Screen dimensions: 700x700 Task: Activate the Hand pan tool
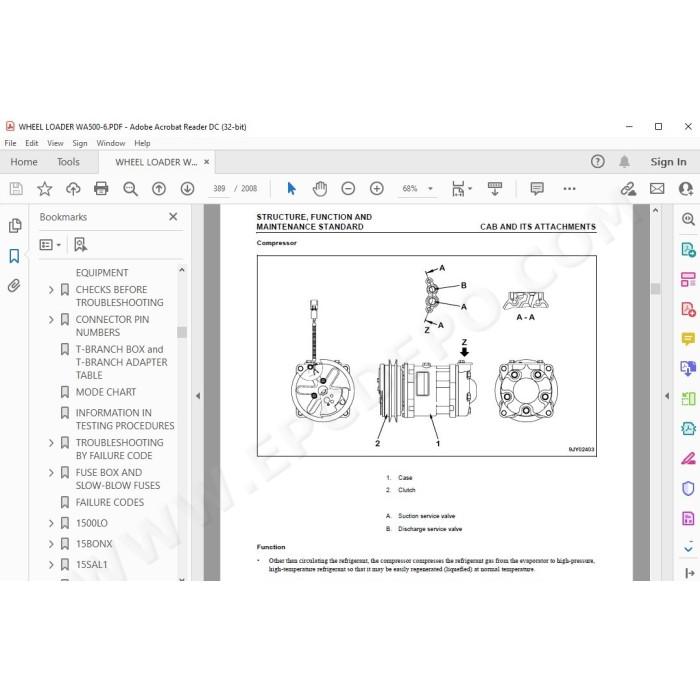pyautogui.click(x=320, y=188)
